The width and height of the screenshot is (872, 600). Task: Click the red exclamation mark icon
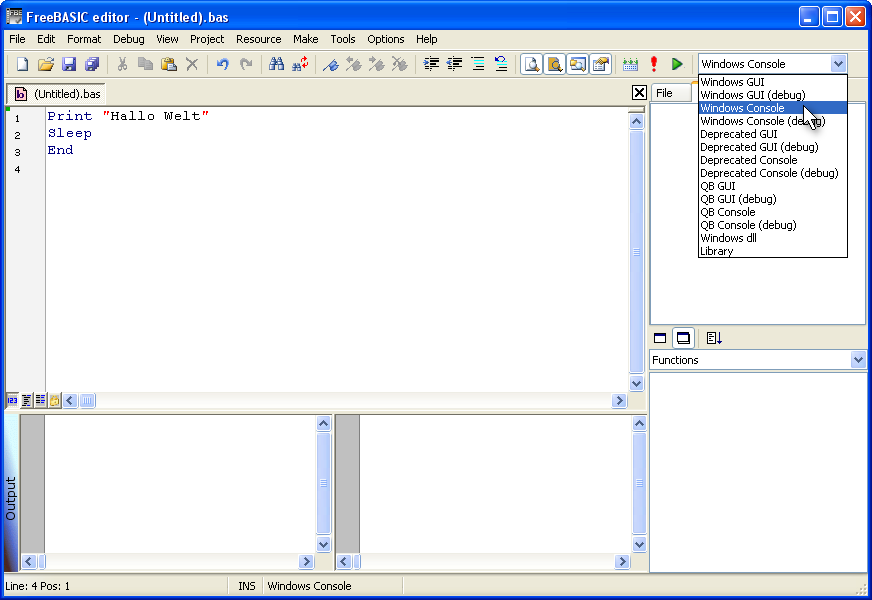coord(654,64)
